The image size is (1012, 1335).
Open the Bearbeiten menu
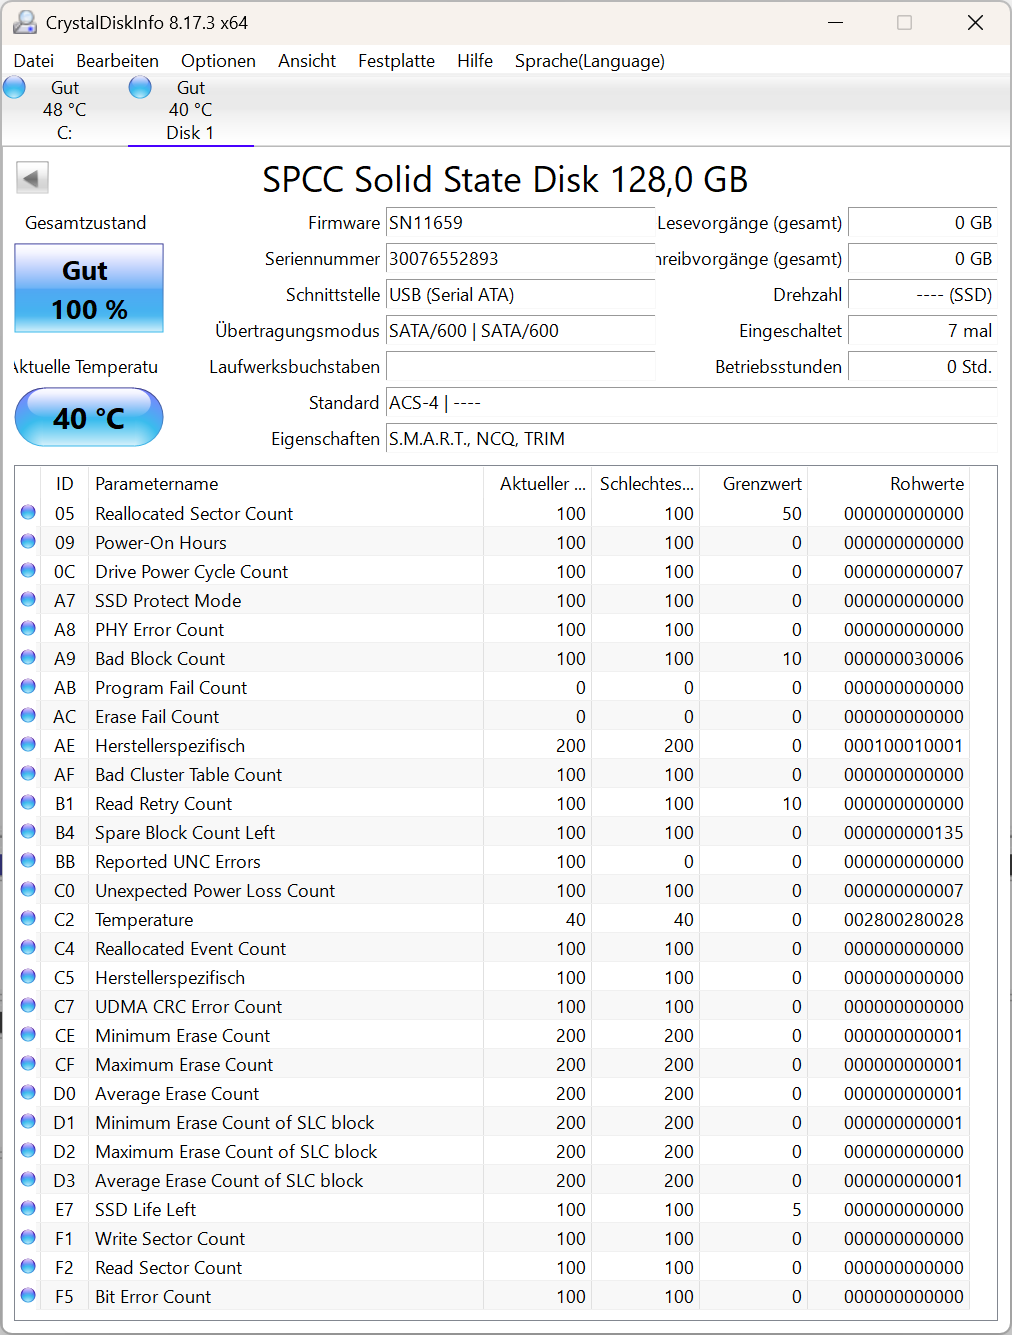point(117,61)
